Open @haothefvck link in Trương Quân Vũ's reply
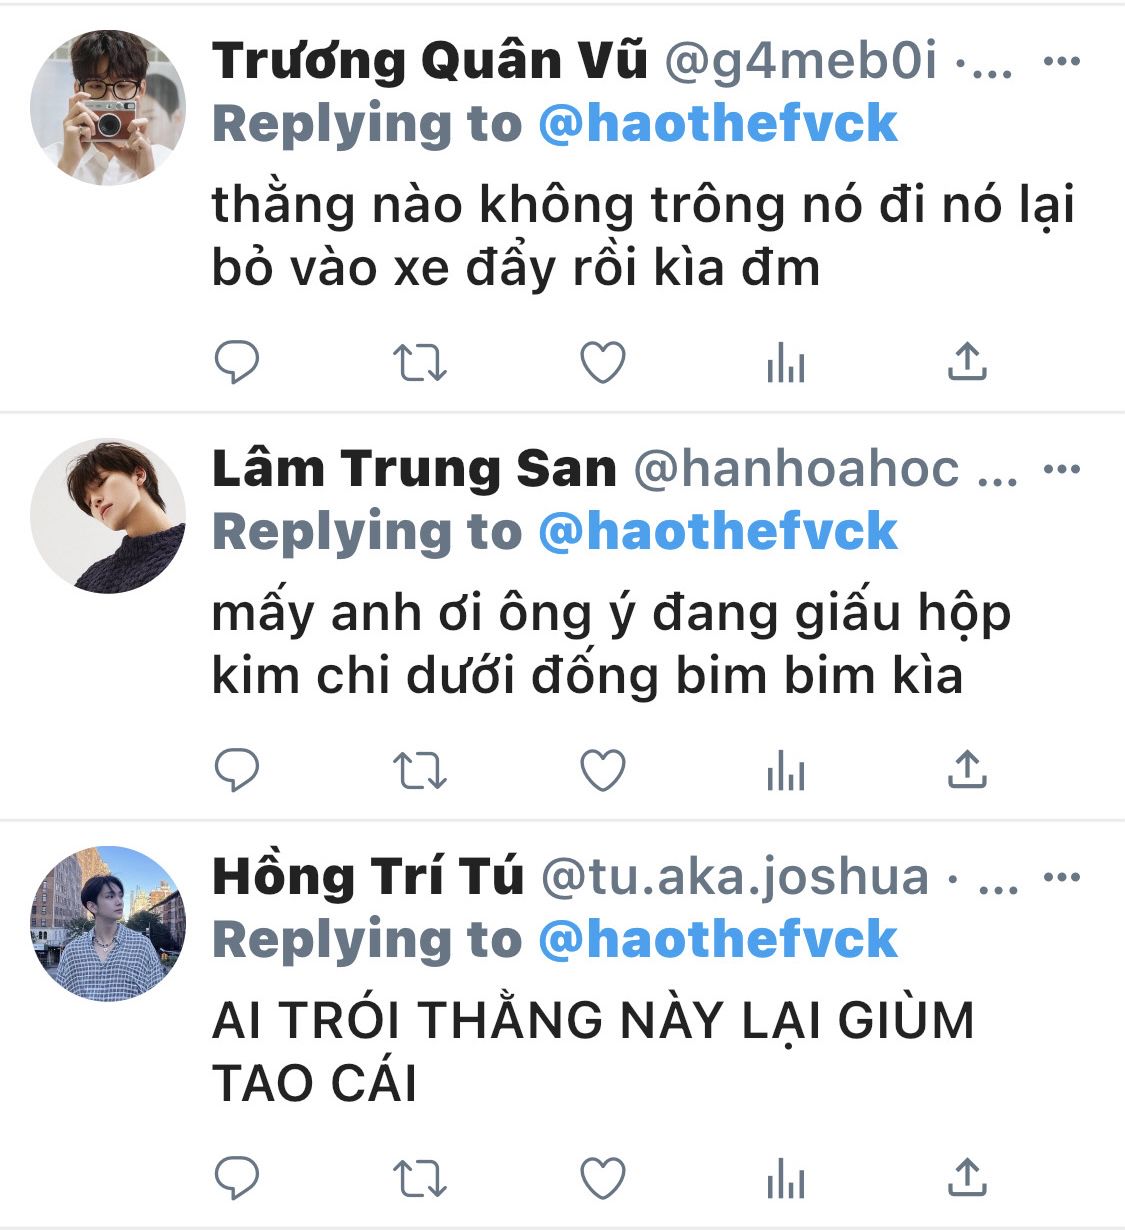 coord(718,124)
